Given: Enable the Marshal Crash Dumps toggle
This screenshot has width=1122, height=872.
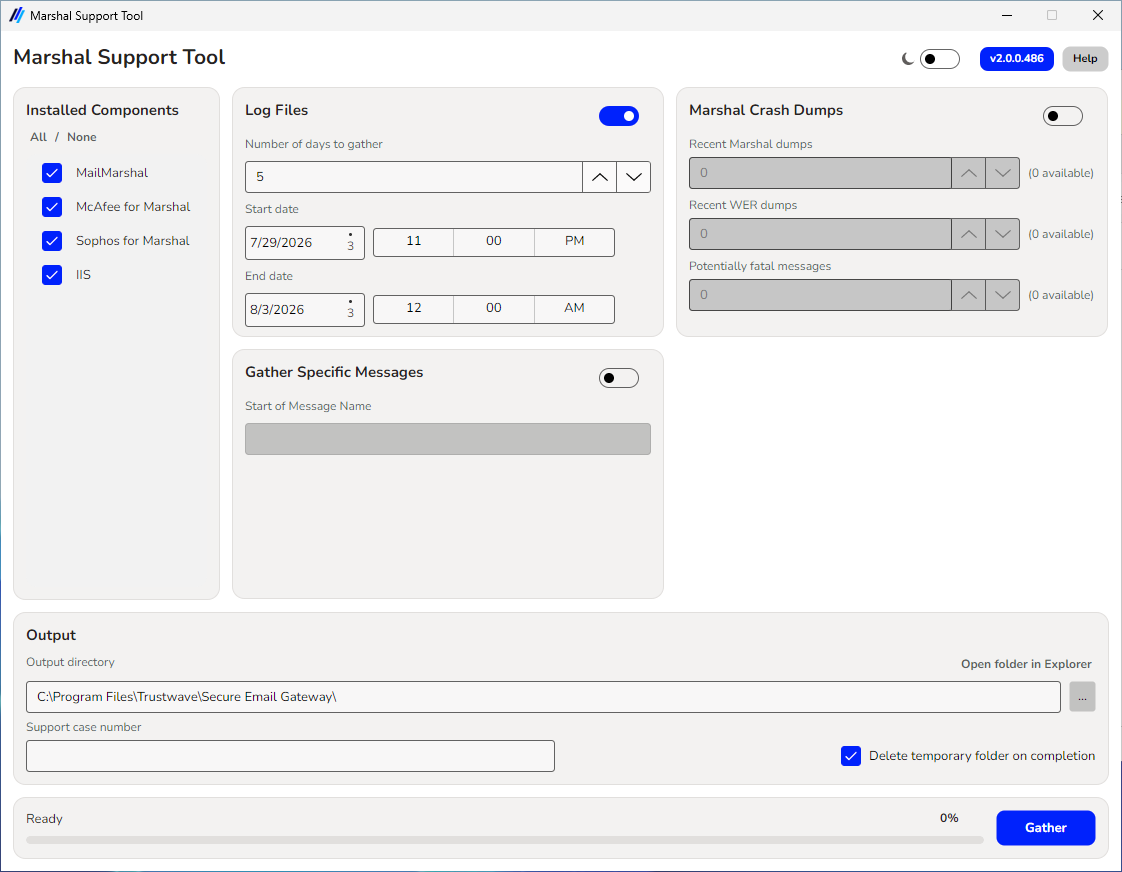Looking at the screenshot, I should (1063, 116).
